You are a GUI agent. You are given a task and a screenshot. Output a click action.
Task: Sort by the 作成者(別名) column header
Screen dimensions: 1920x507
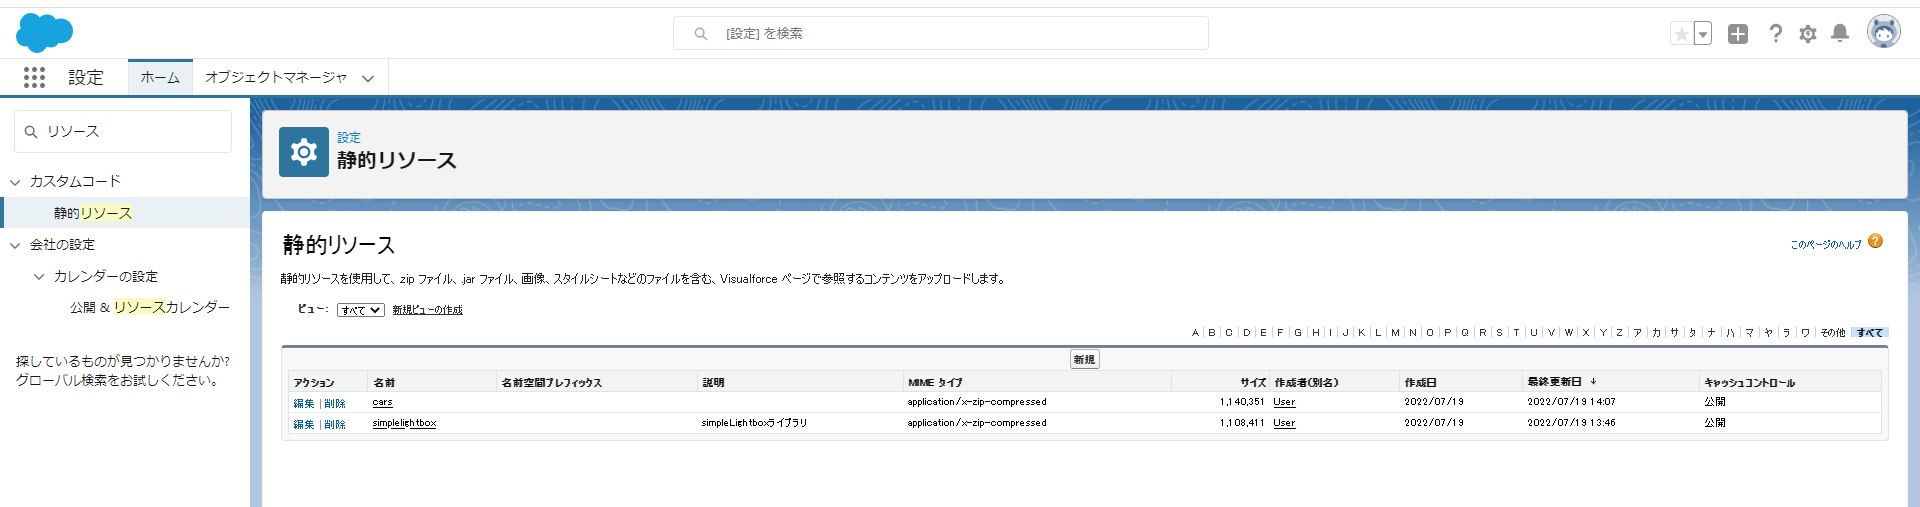coord(1306,382)
